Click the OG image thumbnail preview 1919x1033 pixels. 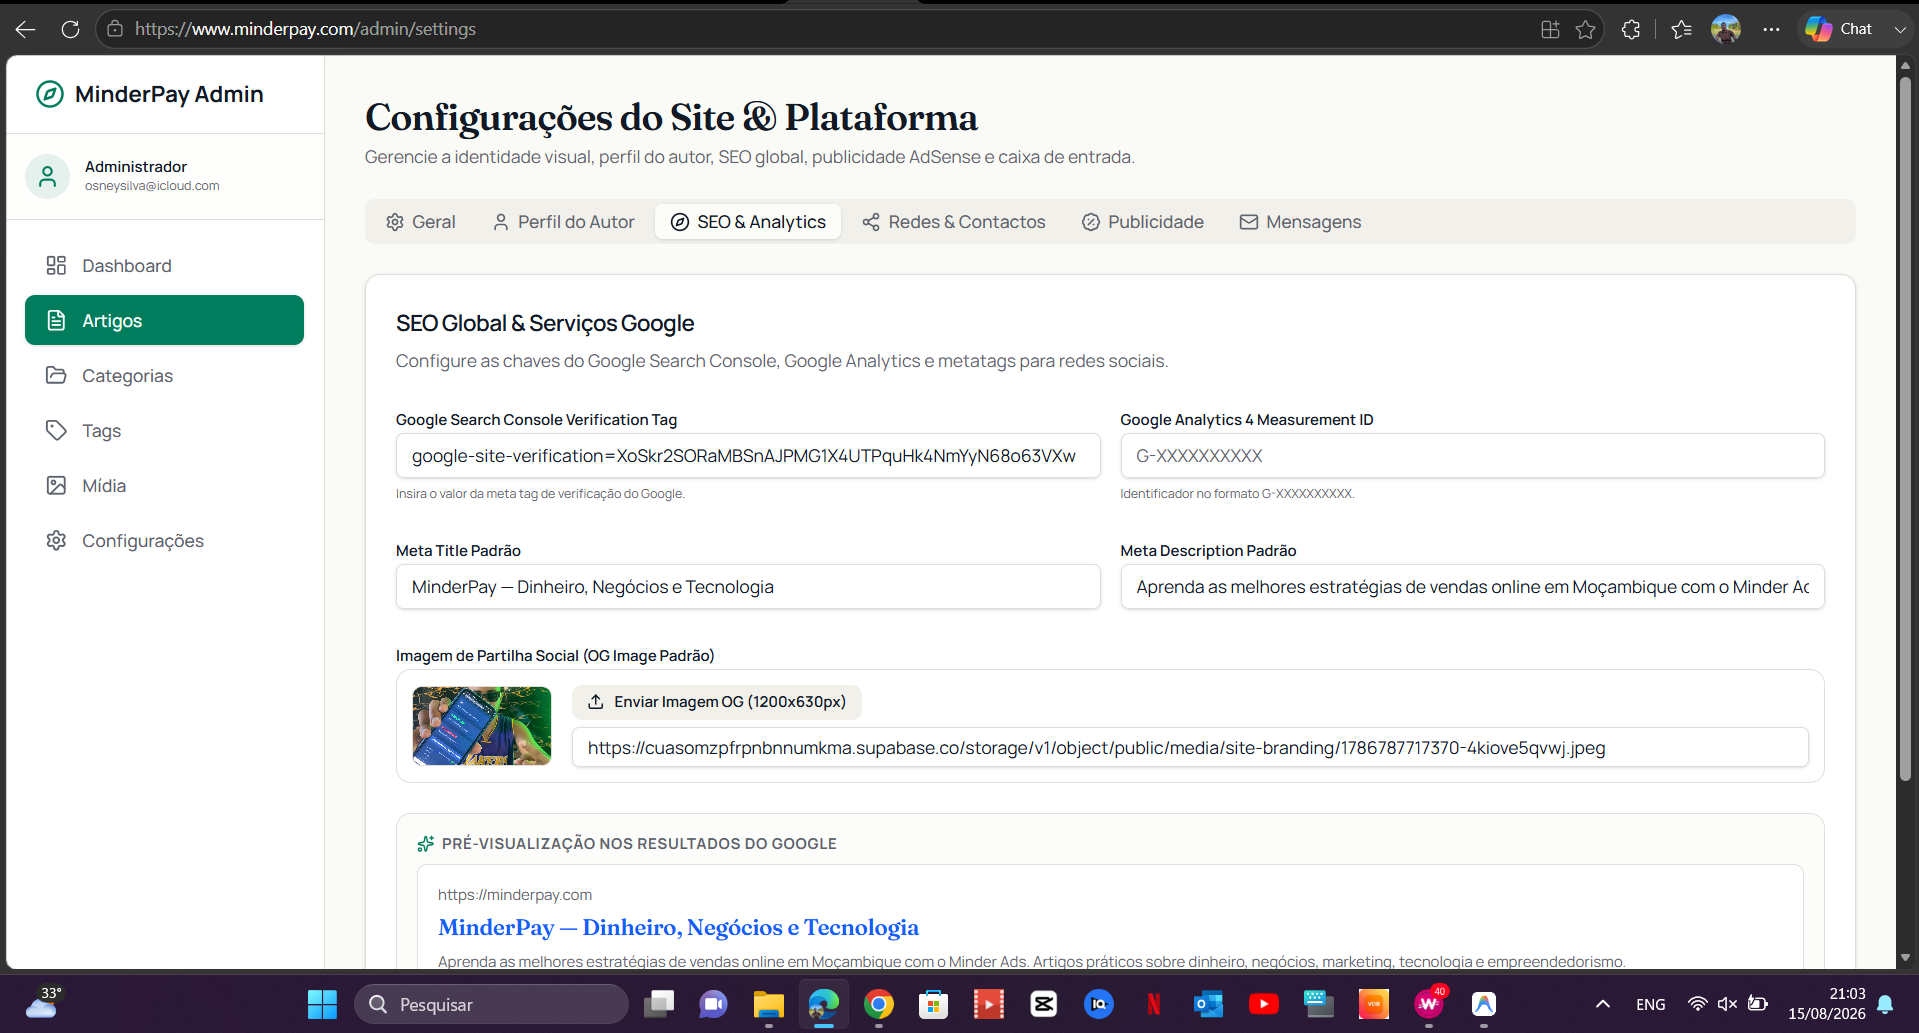pos(482,726)
